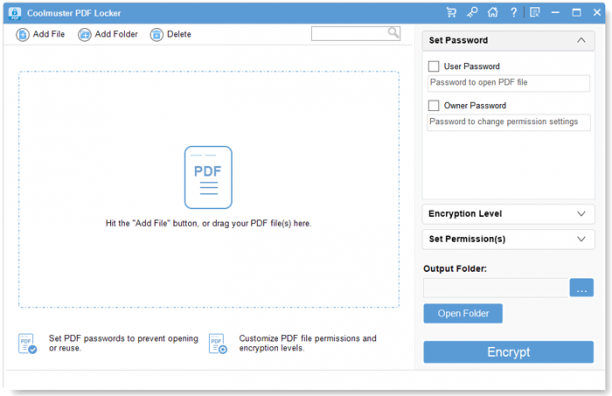
Task: Maximize the PDF Locker window
Action: (x=576, y=12)
